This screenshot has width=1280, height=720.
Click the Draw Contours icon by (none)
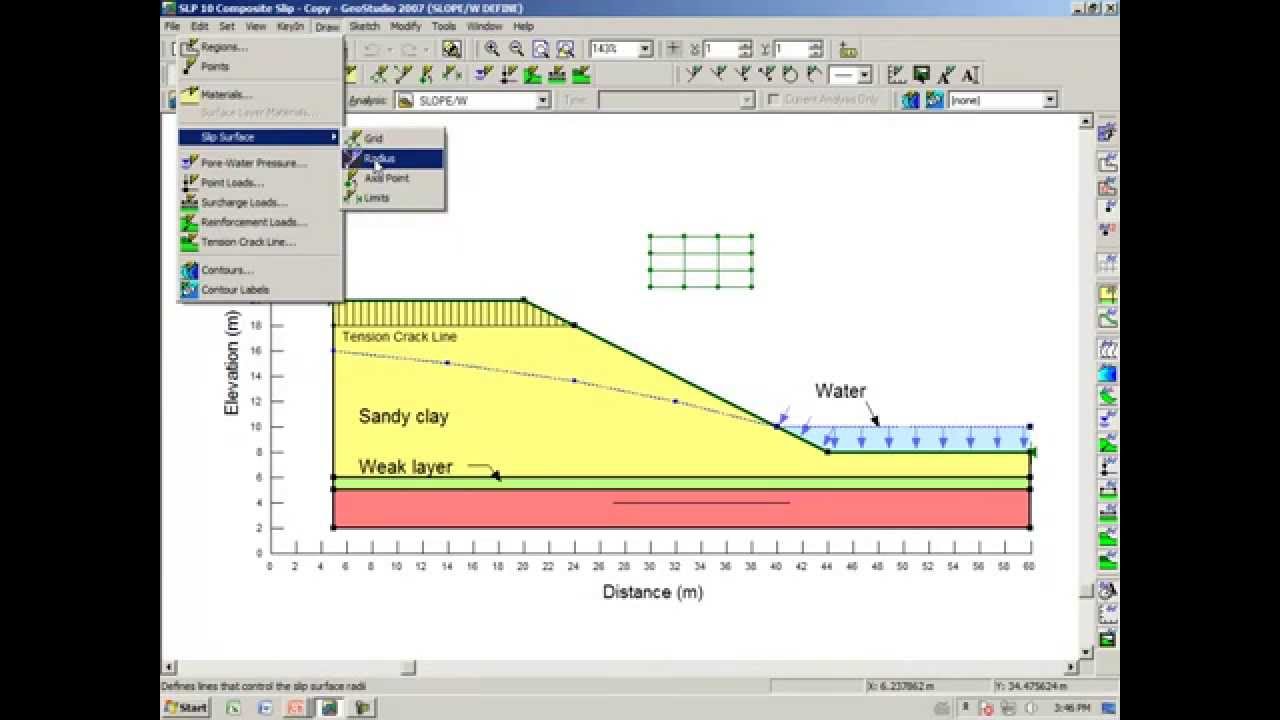pos(910,100)
